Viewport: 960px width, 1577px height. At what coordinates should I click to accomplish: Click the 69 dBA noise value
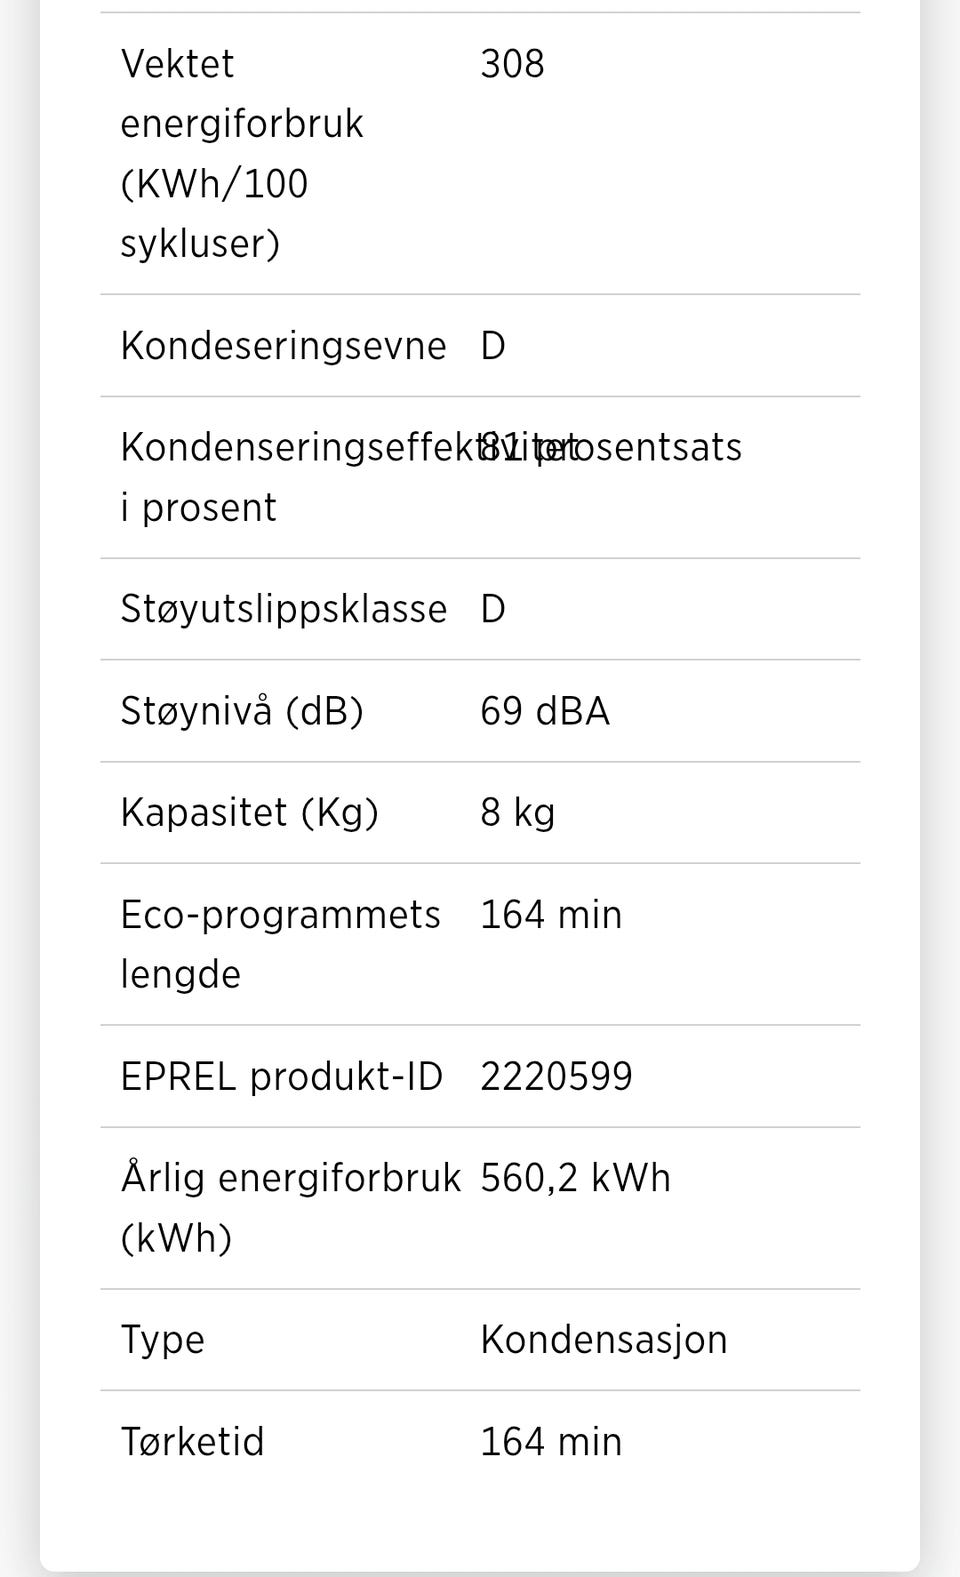pyautogui.click(x=545, y=711)
